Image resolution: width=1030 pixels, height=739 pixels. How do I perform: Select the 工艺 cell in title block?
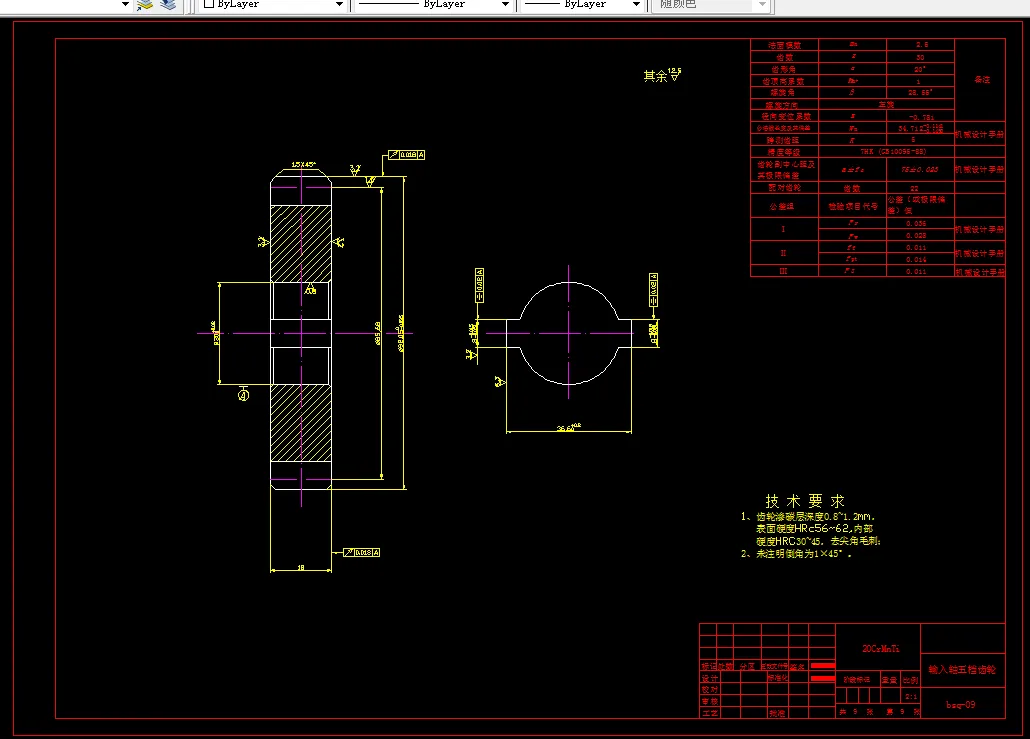(x=709, y=713)
